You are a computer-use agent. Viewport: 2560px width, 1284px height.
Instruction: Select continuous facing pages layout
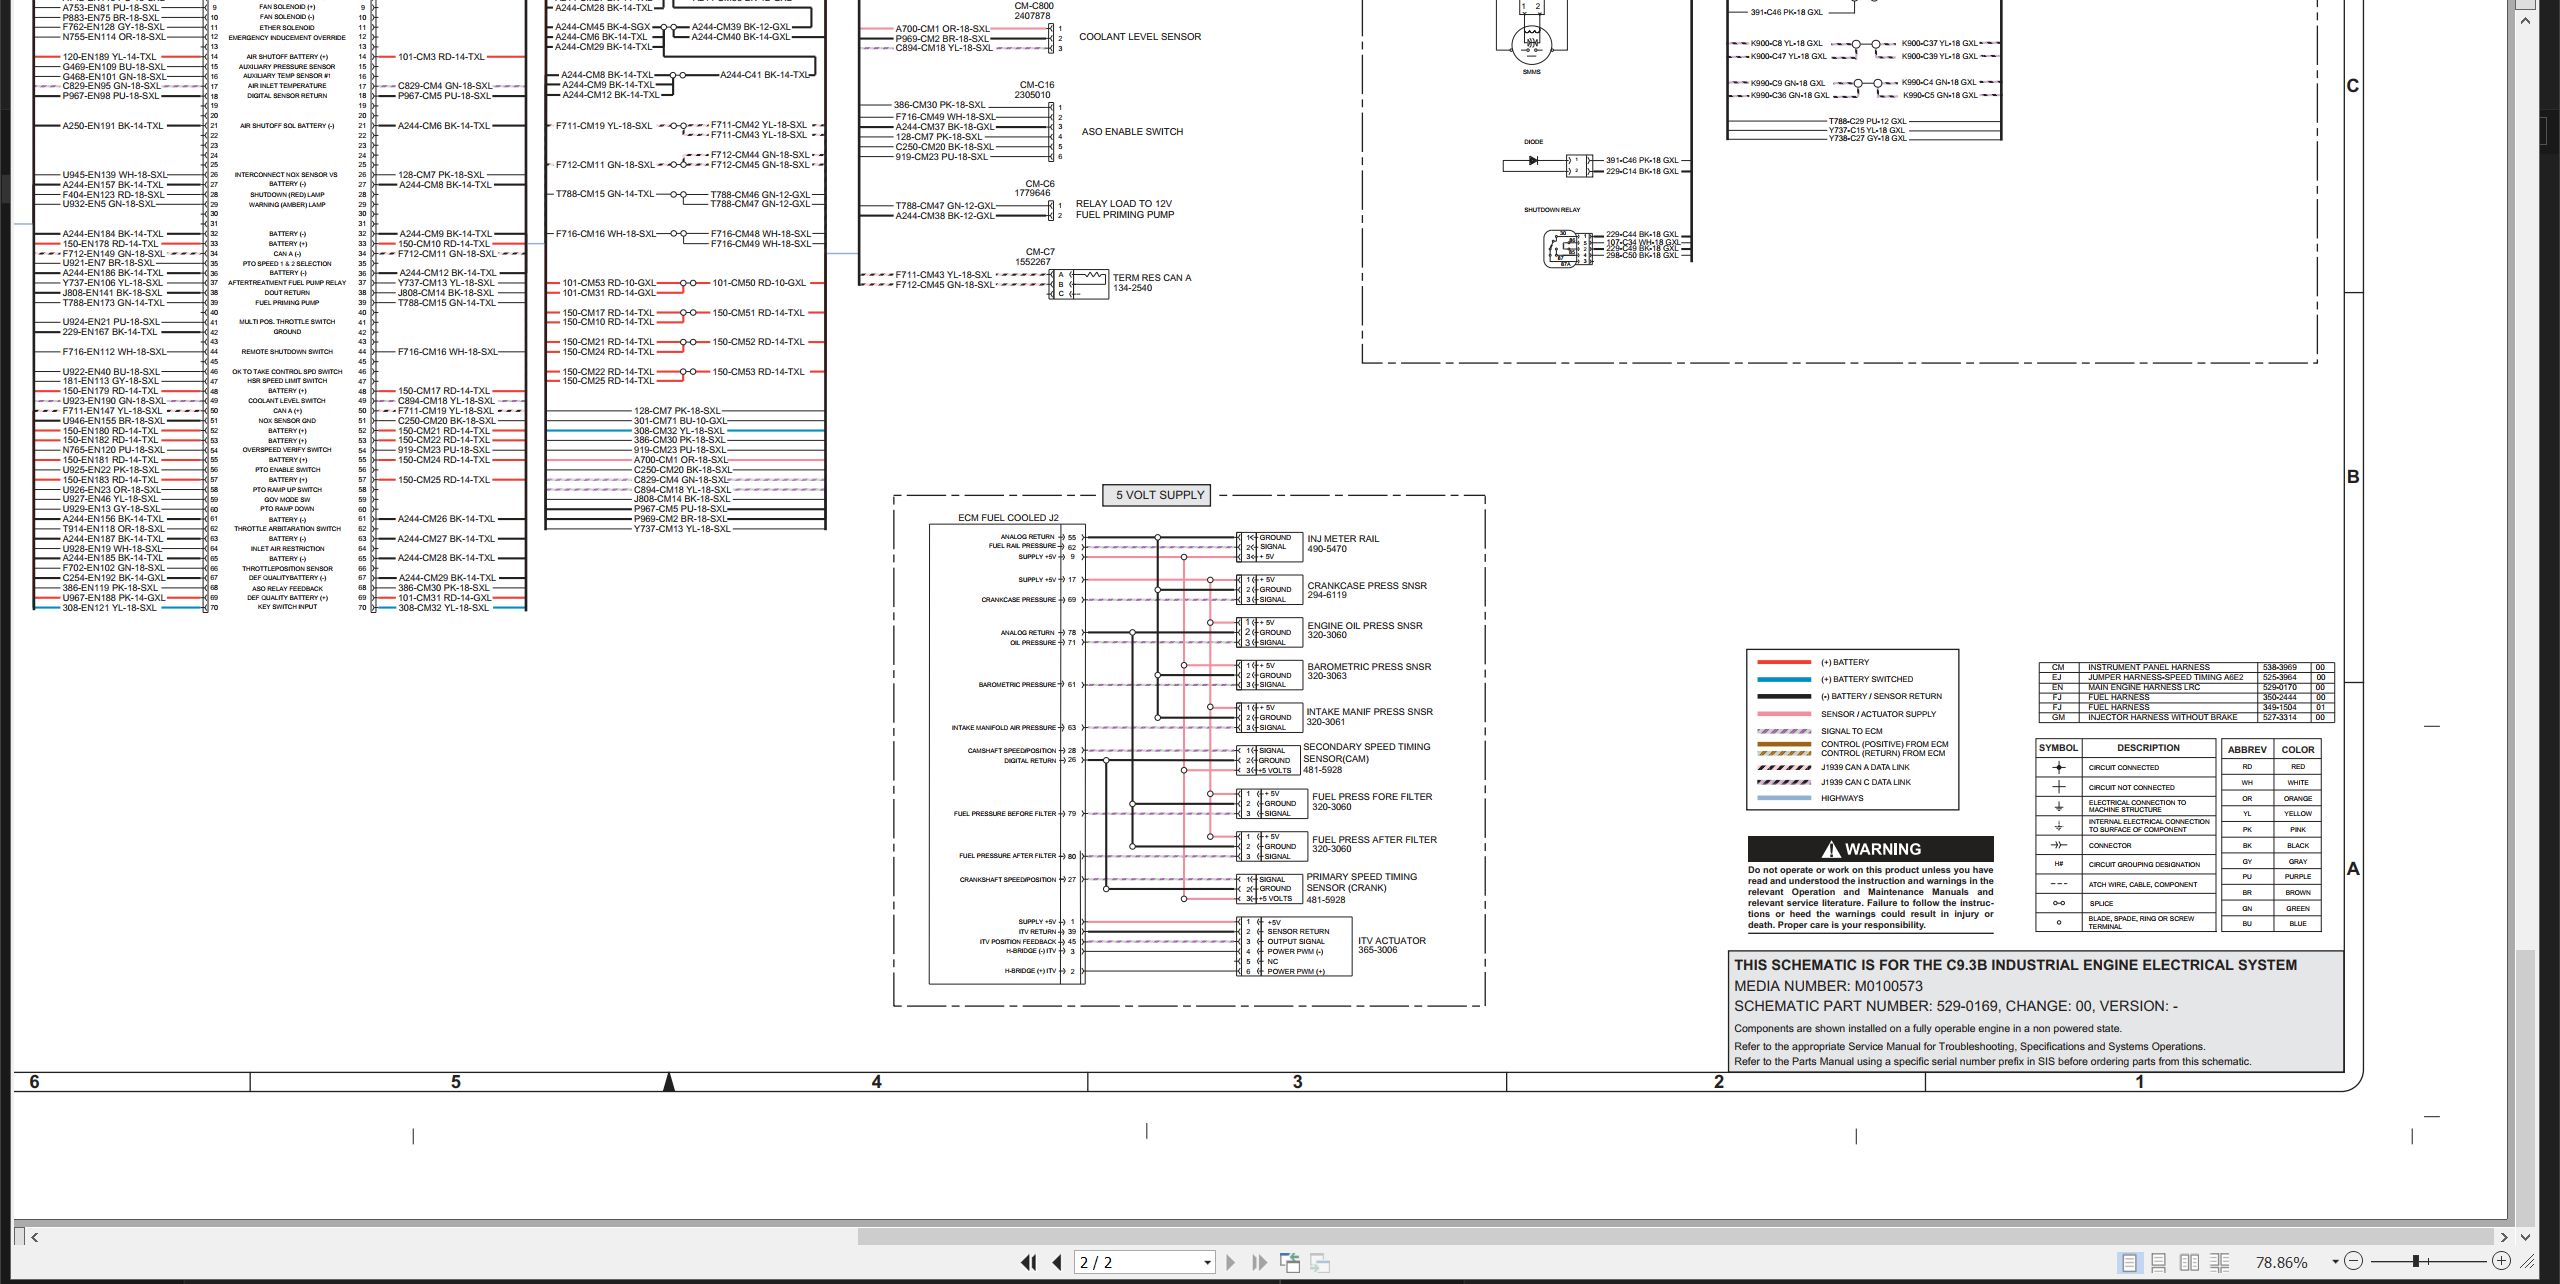click(x=2220, y=1263)
